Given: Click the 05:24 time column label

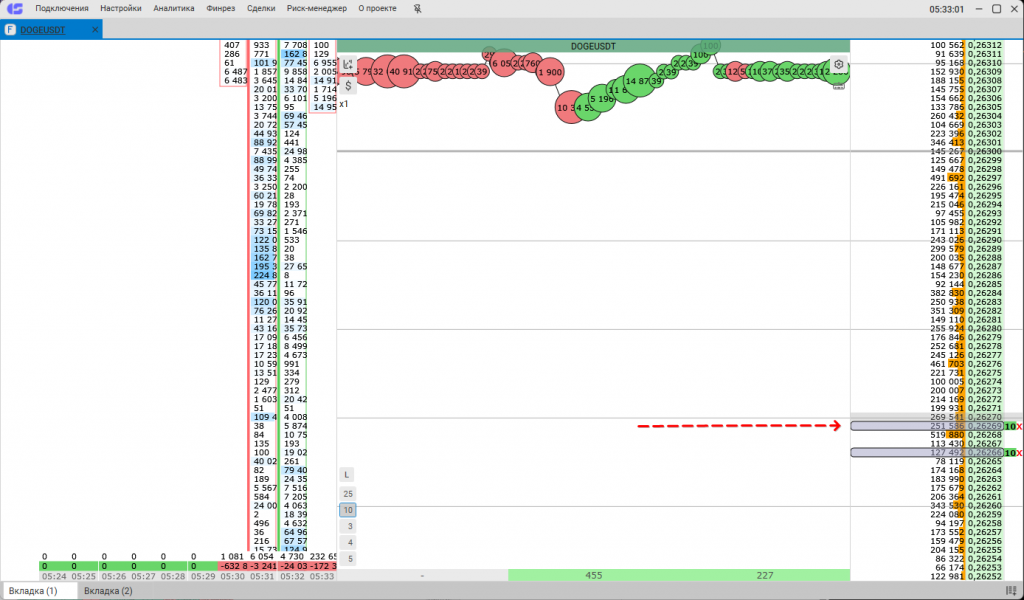Looking at the screenshot, I should [54, 576].
